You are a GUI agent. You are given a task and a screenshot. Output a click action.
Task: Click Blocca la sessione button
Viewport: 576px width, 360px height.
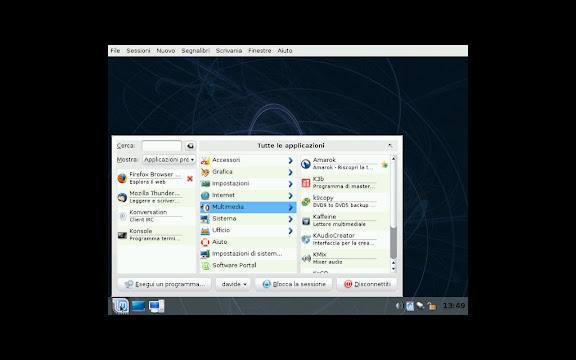pos(294,284)
